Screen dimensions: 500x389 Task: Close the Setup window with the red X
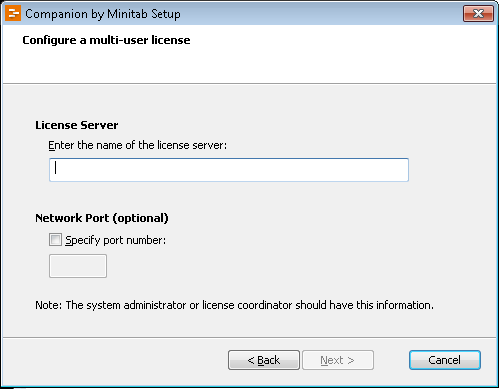click(x=478, y=14)
